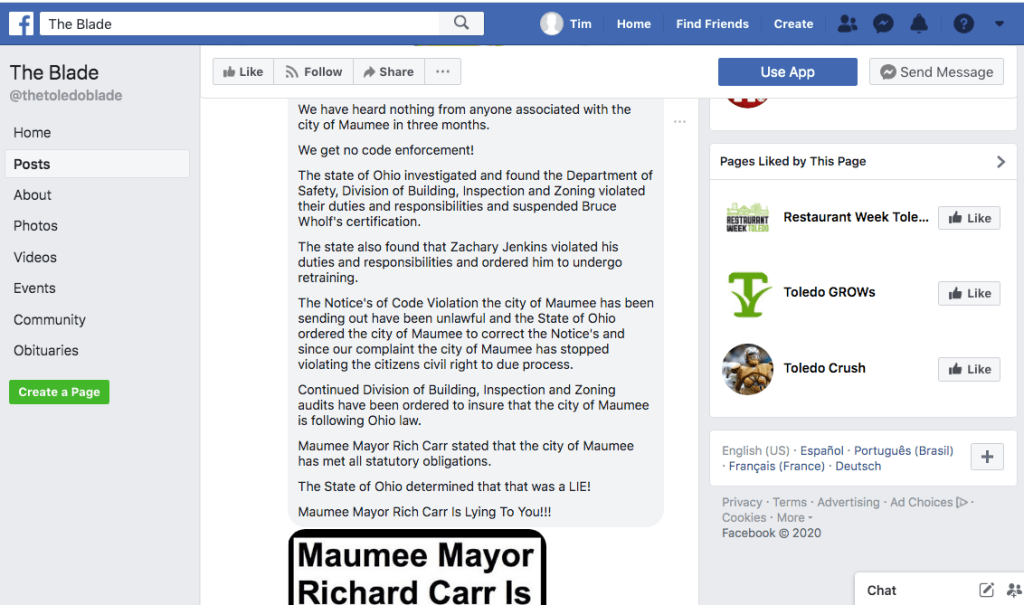
Task: Go to Obituaries in the sidebar
Action: [x=46, y=350]
